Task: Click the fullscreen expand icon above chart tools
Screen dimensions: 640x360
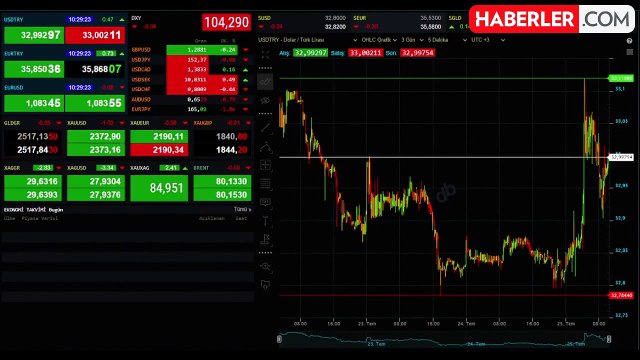Action: (265, 54)
